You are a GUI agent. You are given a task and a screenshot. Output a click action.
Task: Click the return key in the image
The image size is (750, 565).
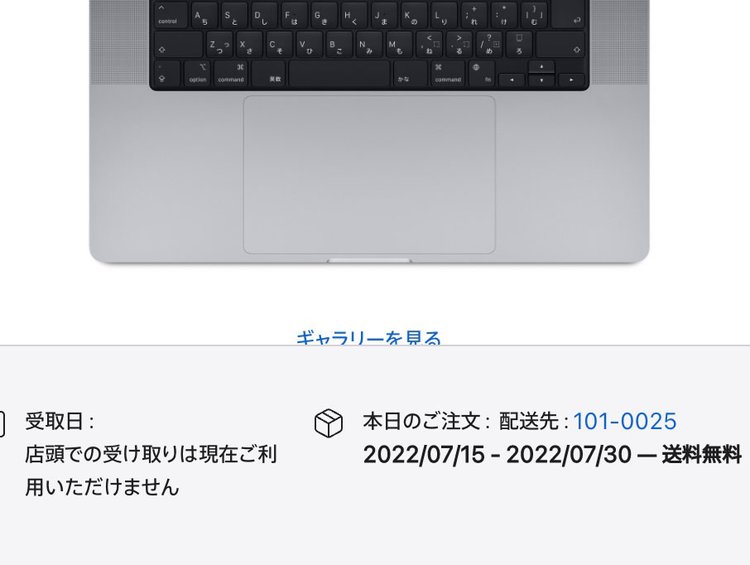568,14
